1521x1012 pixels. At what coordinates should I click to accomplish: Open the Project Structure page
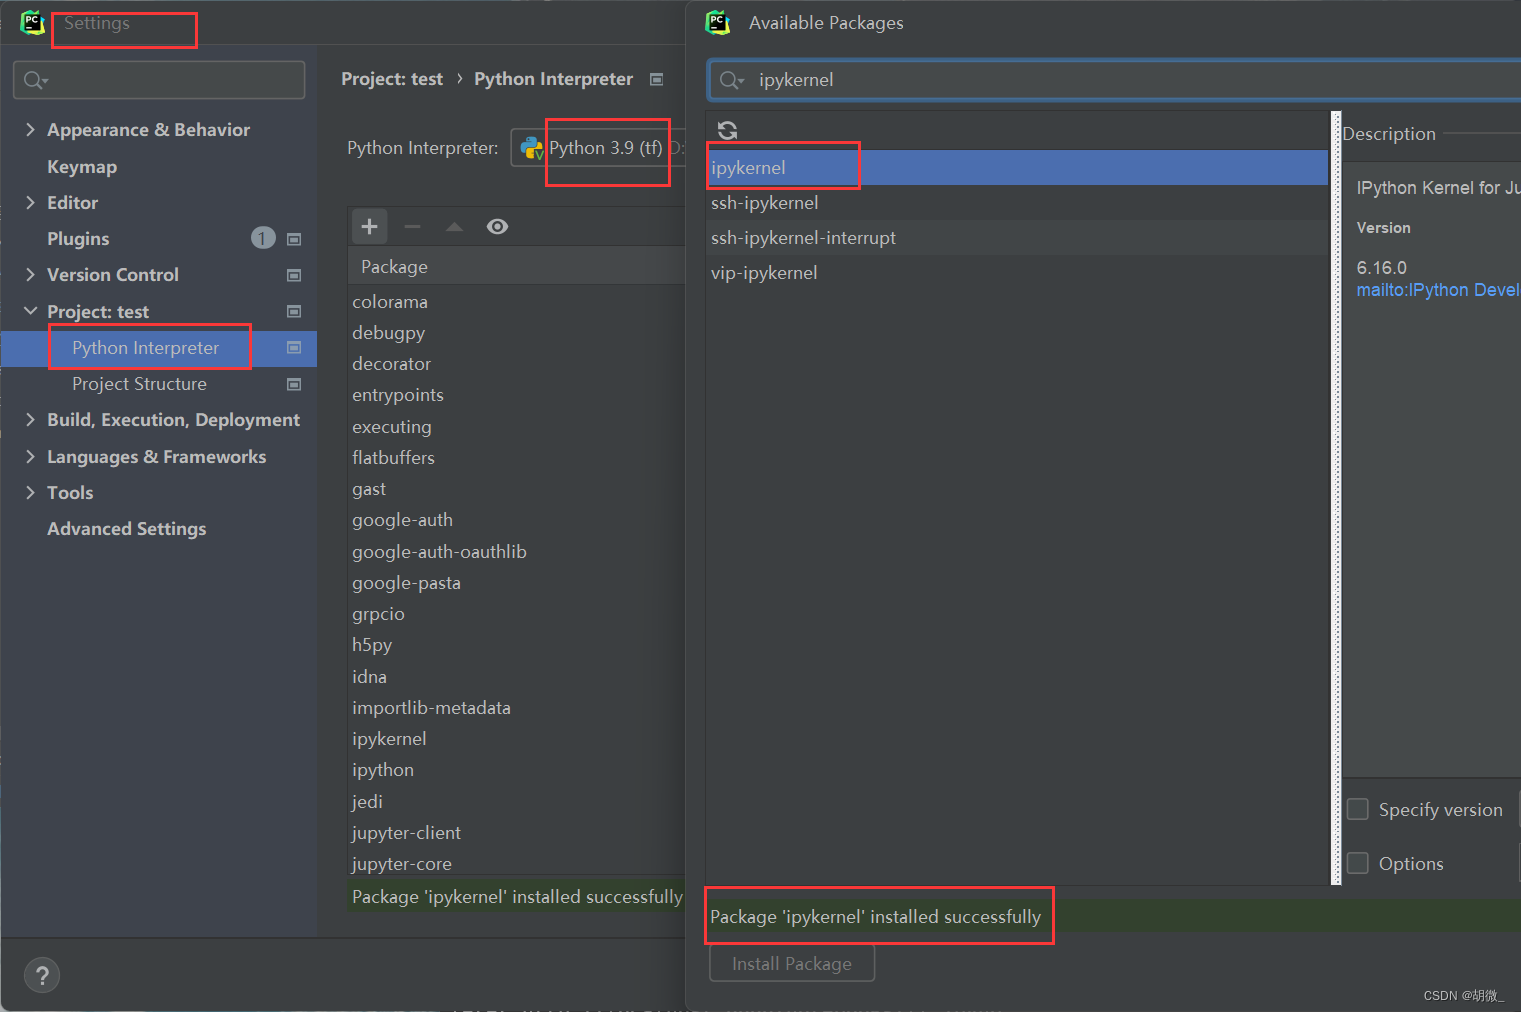[x=139, y=384]
